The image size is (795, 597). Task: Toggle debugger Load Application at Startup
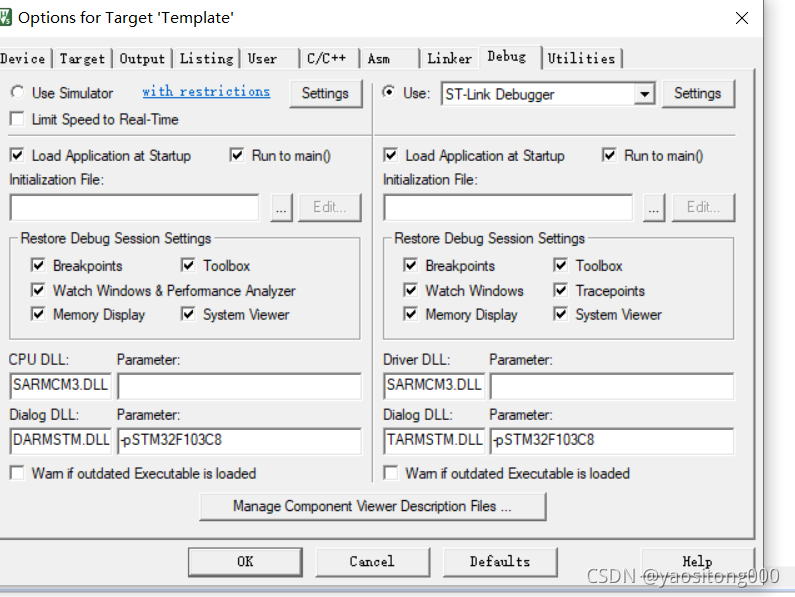(390, 155)
